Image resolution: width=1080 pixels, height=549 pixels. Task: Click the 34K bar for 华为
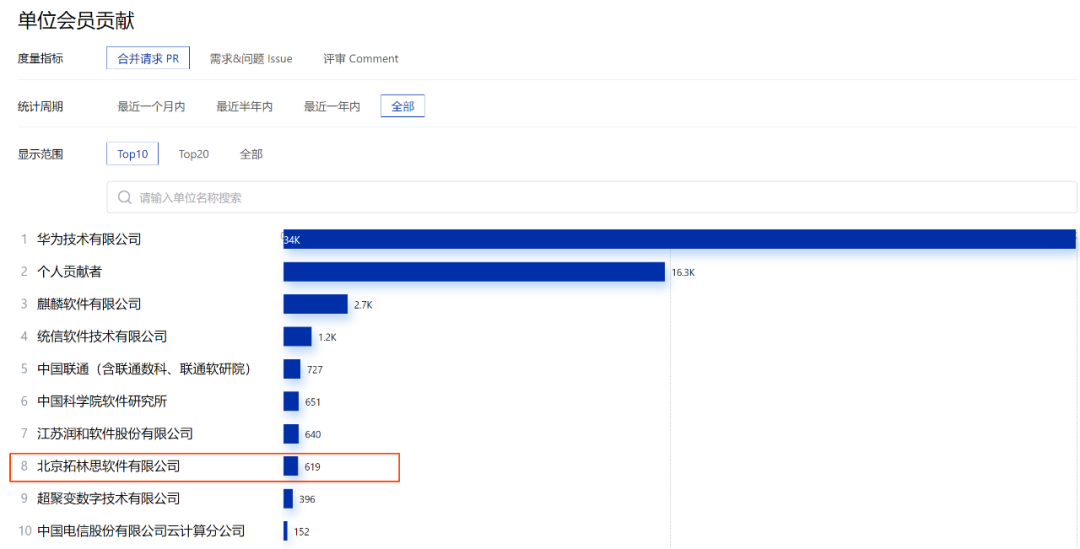click(679, 239)
